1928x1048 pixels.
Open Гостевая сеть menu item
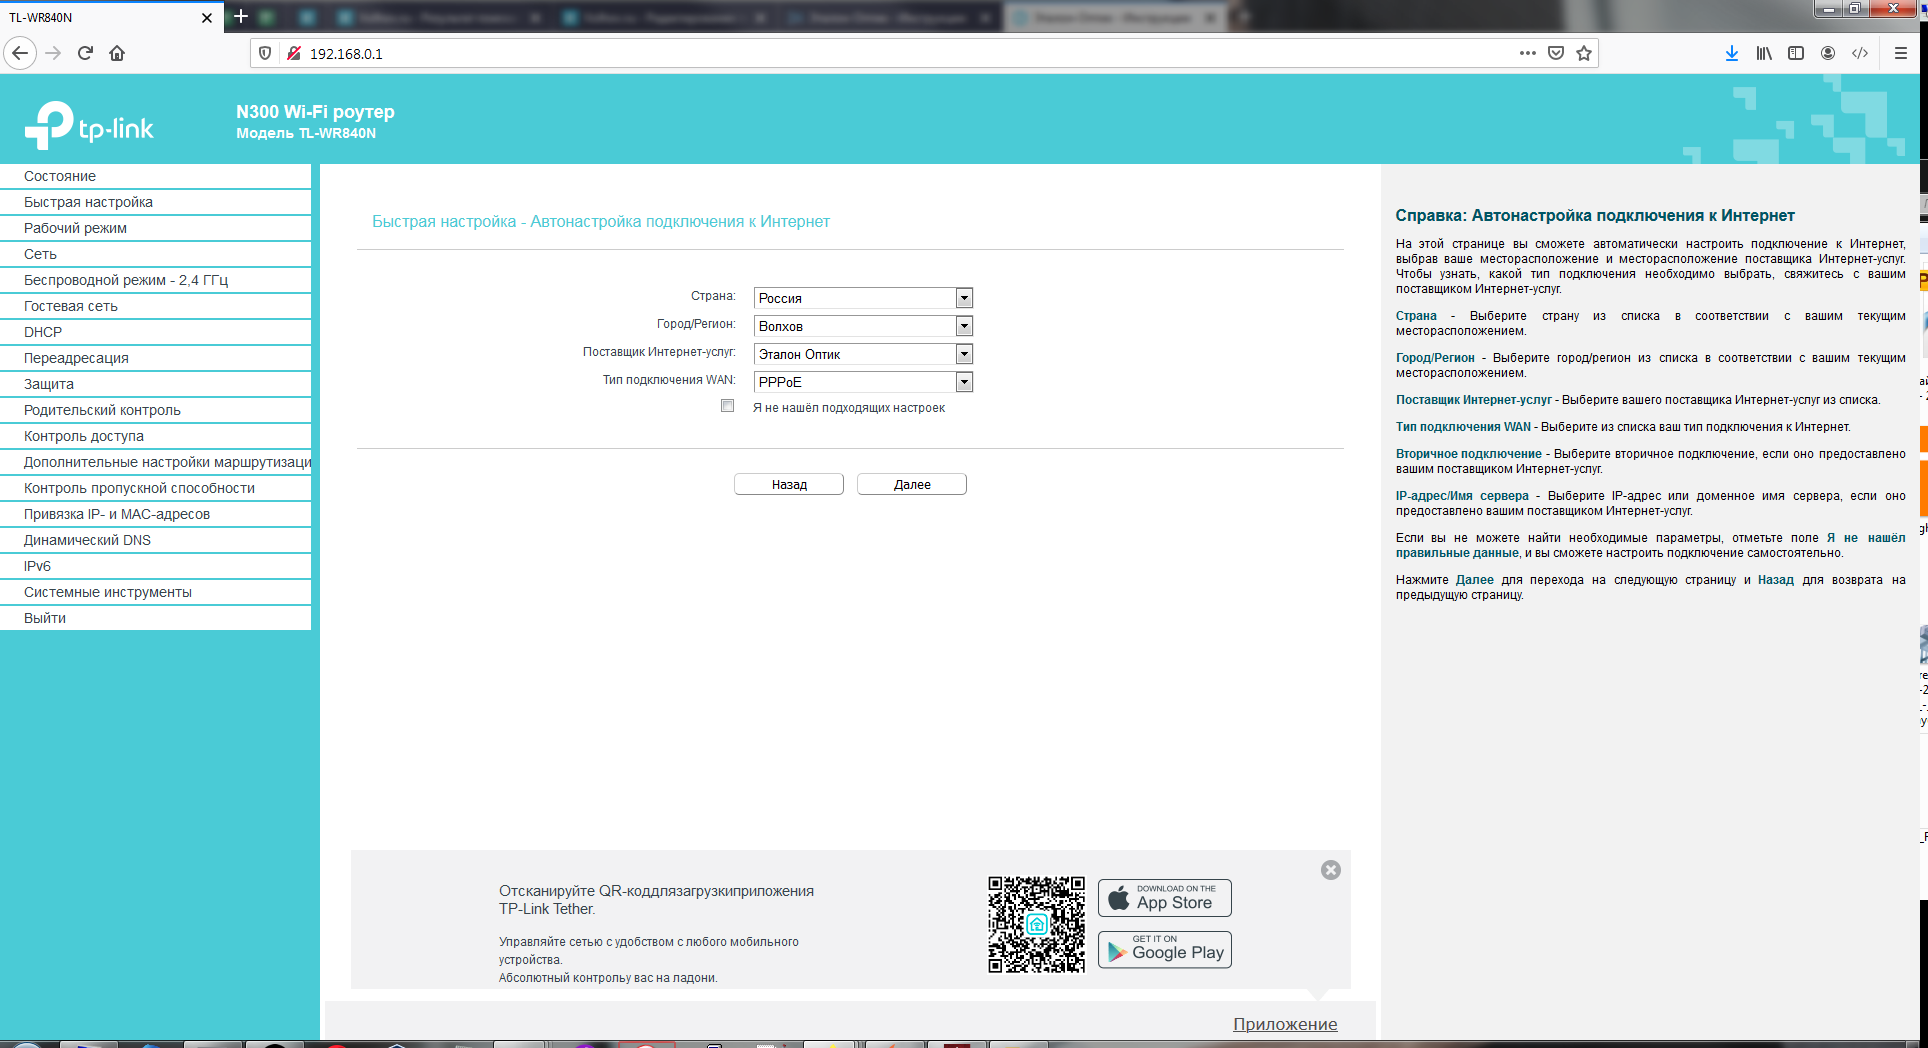[x=155, y=306]
